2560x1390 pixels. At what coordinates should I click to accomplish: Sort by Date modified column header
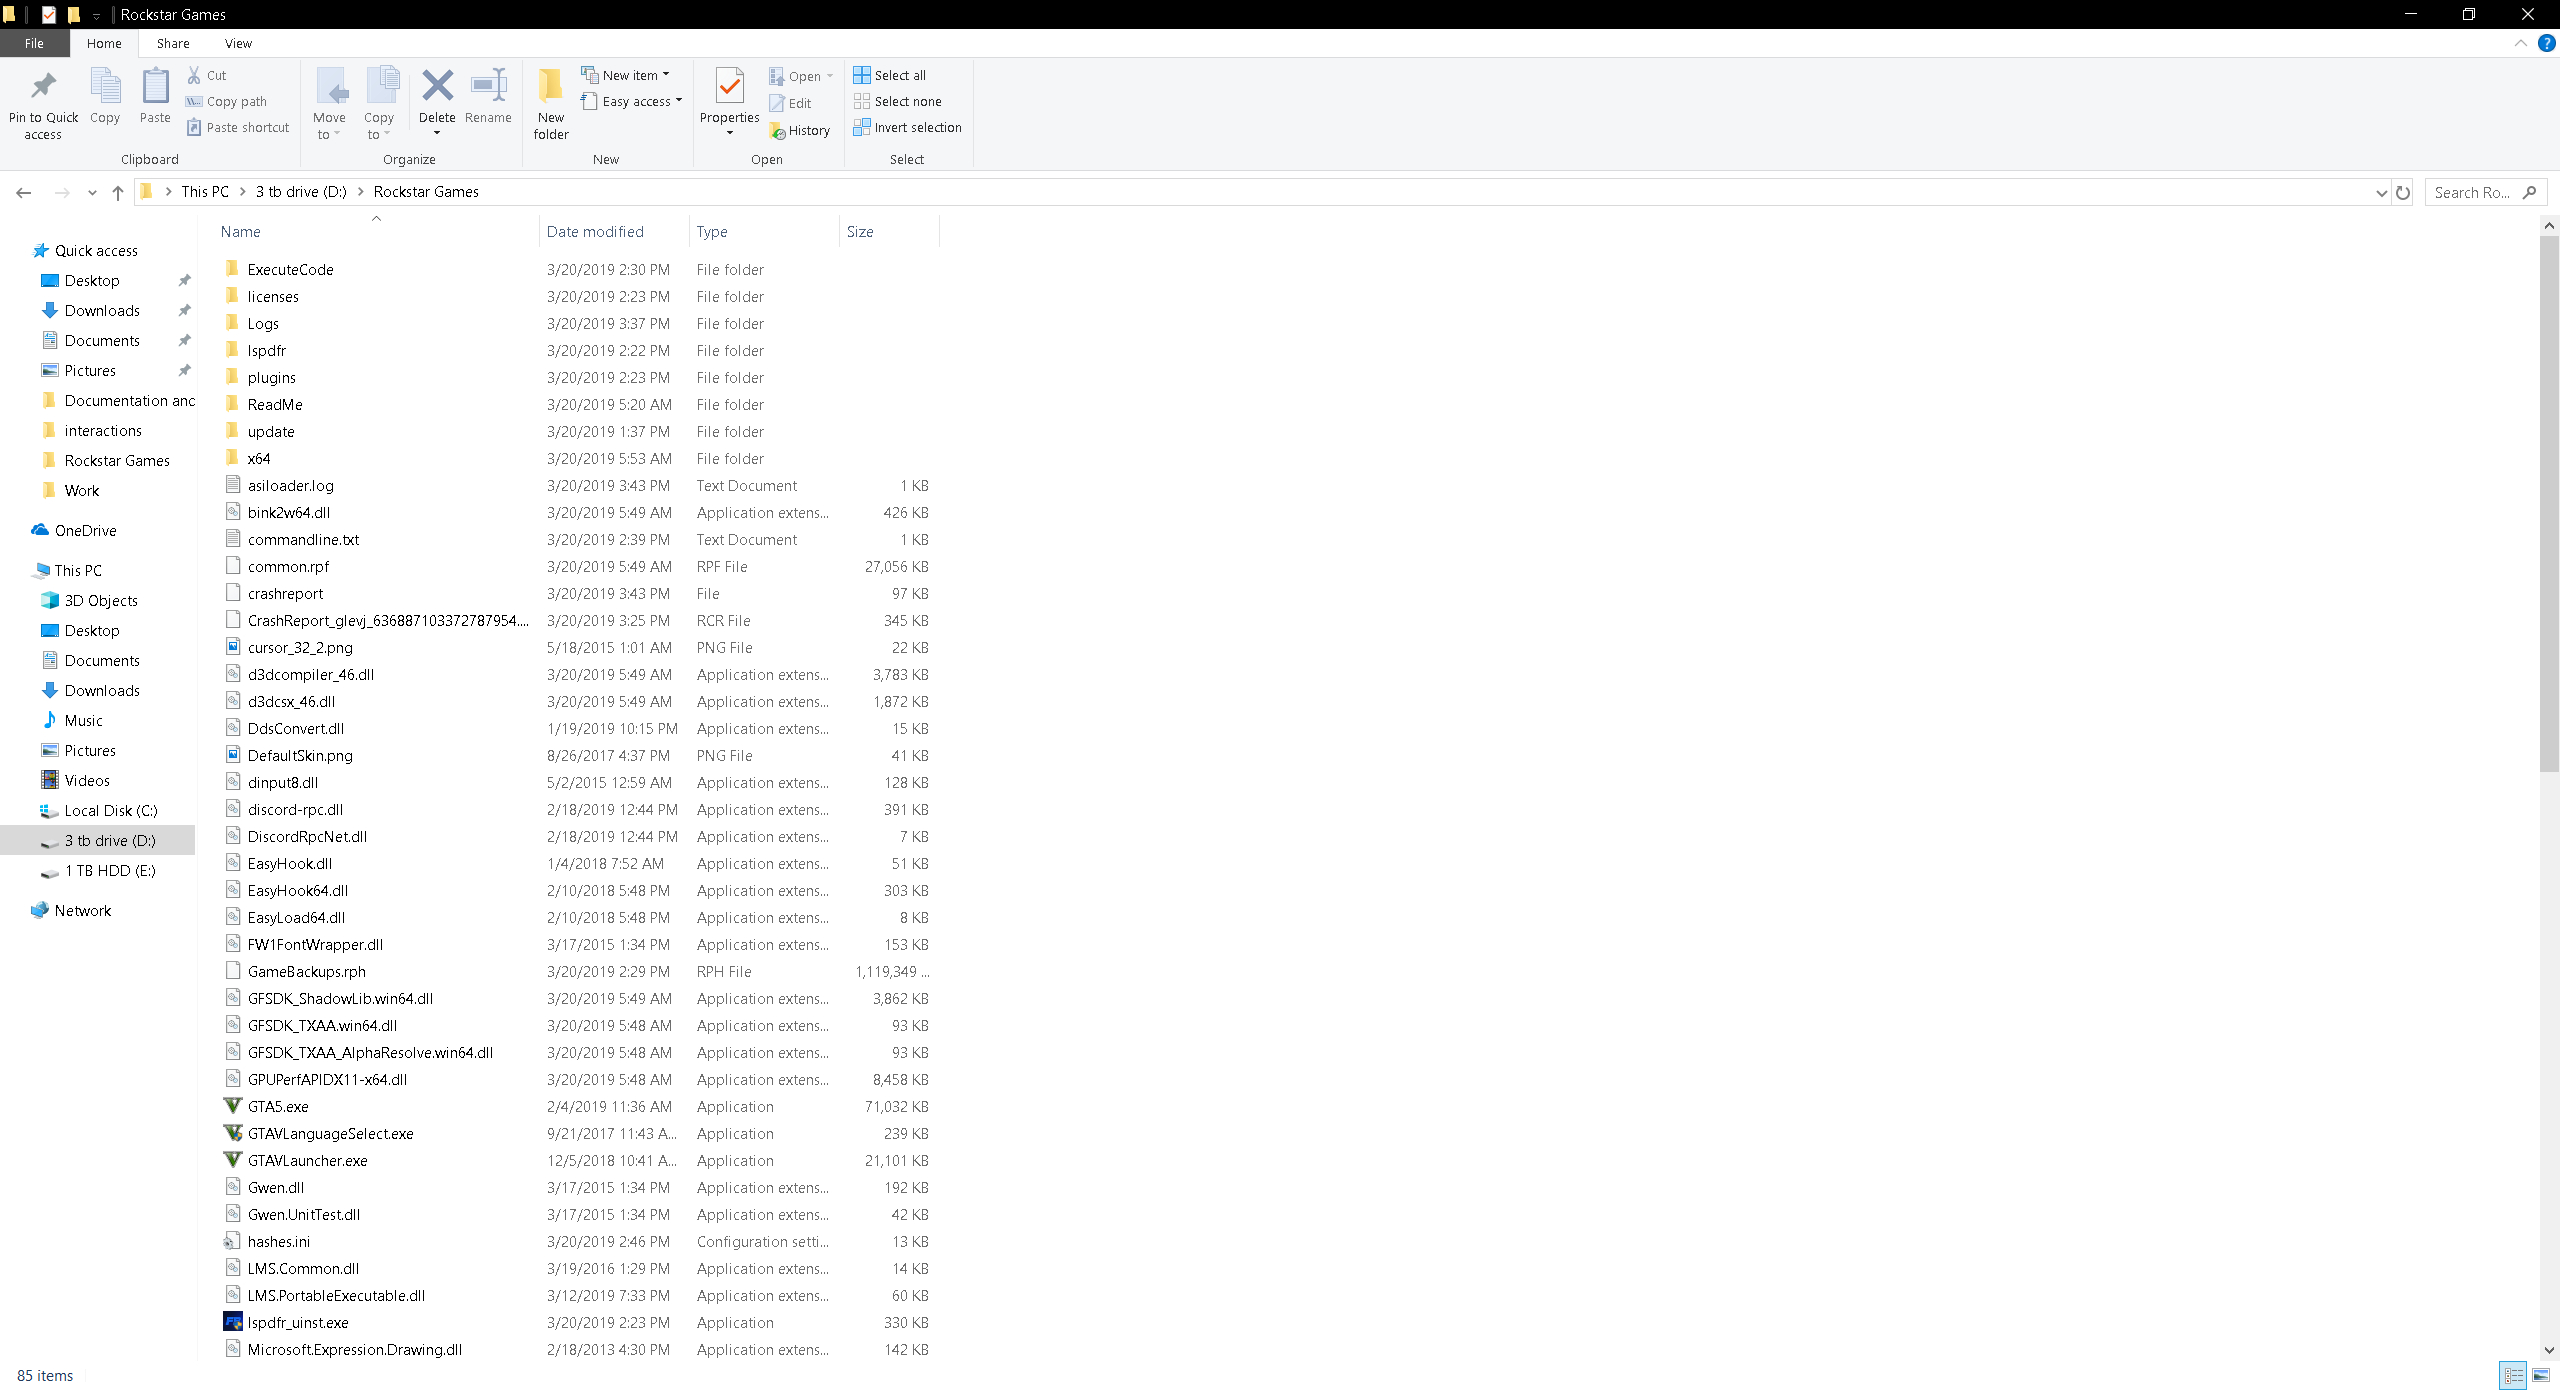pos(595,231)
